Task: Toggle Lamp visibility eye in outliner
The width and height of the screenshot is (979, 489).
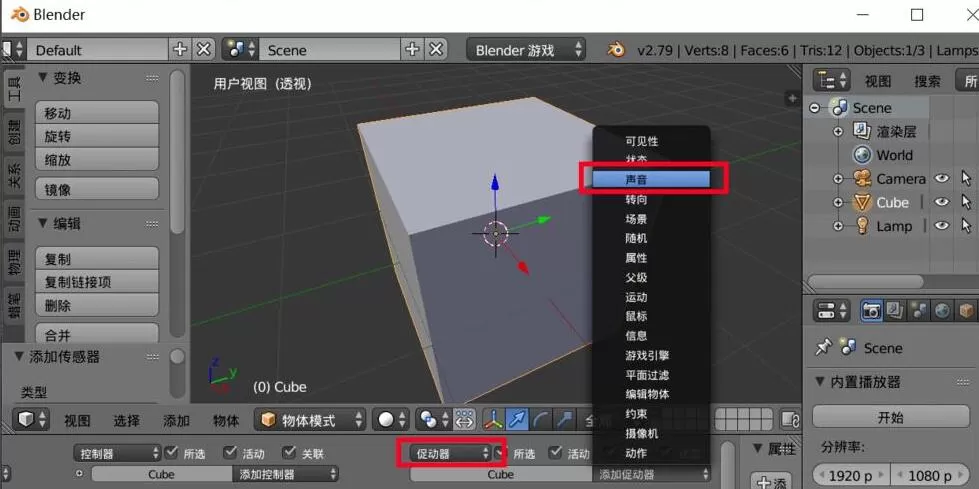Action: tap(942, 225)
